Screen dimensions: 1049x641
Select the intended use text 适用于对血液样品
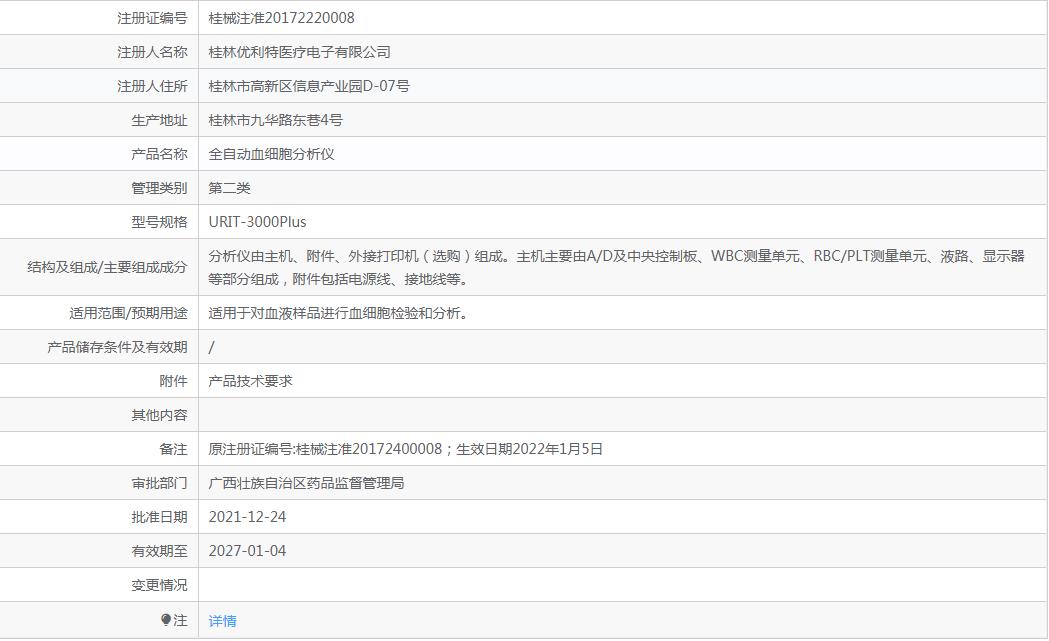(x=338, y=313)
